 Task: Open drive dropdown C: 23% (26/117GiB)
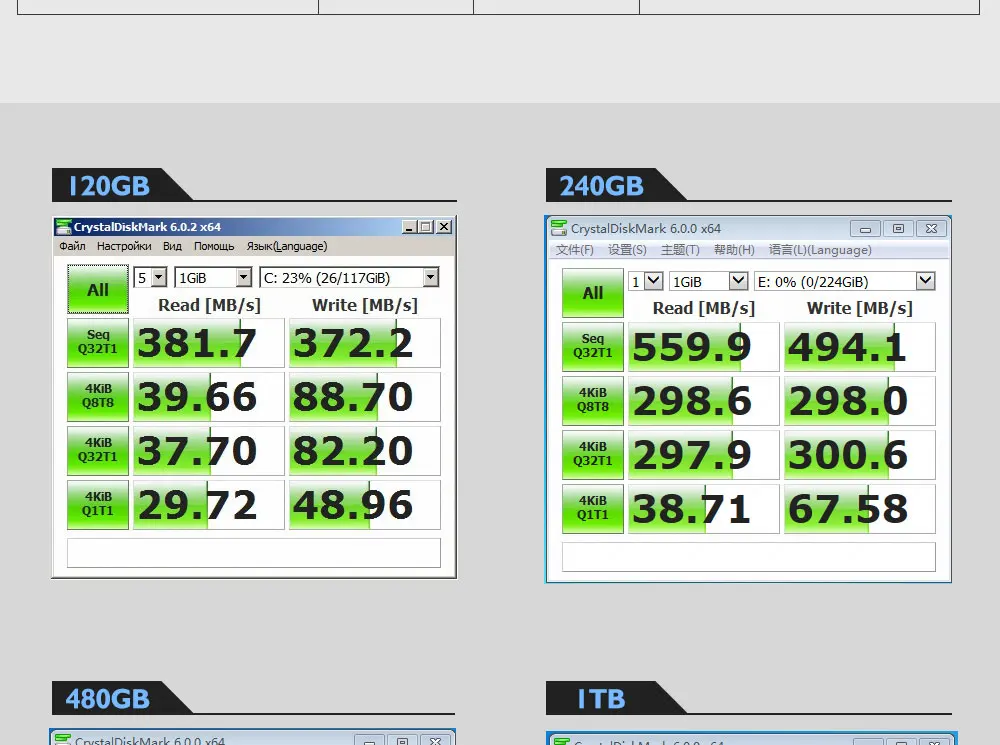(x=349, y=277)
